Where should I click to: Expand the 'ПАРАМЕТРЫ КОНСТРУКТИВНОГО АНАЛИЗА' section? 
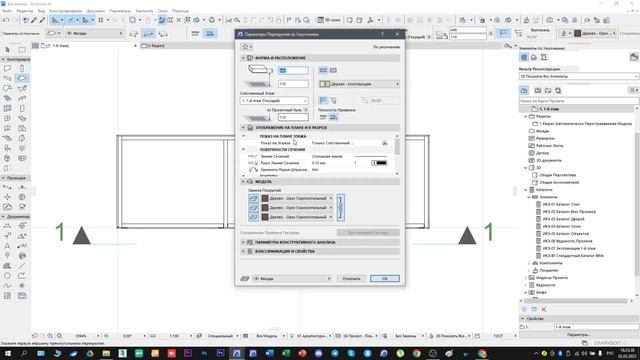[x=243, y=242]
